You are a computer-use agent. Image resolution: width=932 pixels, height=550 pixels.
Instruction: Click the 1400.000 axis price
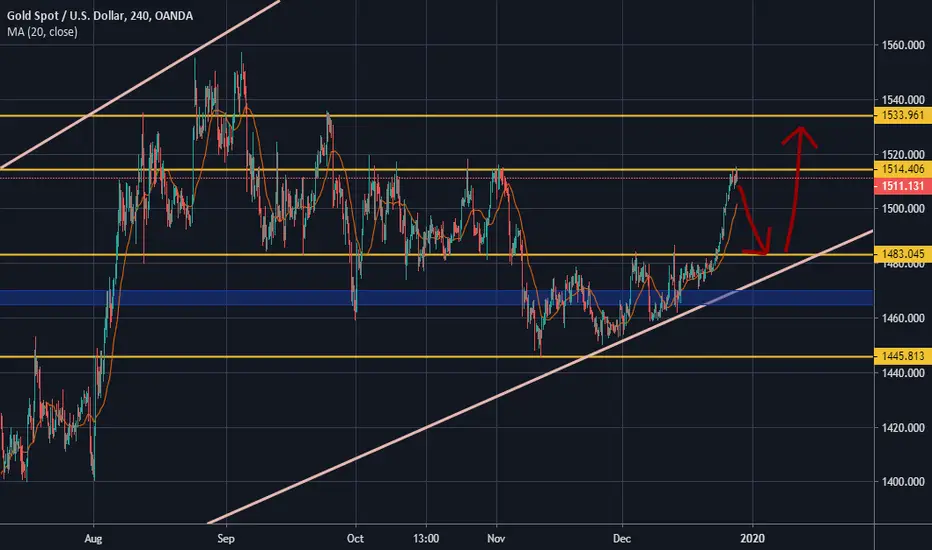903,482
